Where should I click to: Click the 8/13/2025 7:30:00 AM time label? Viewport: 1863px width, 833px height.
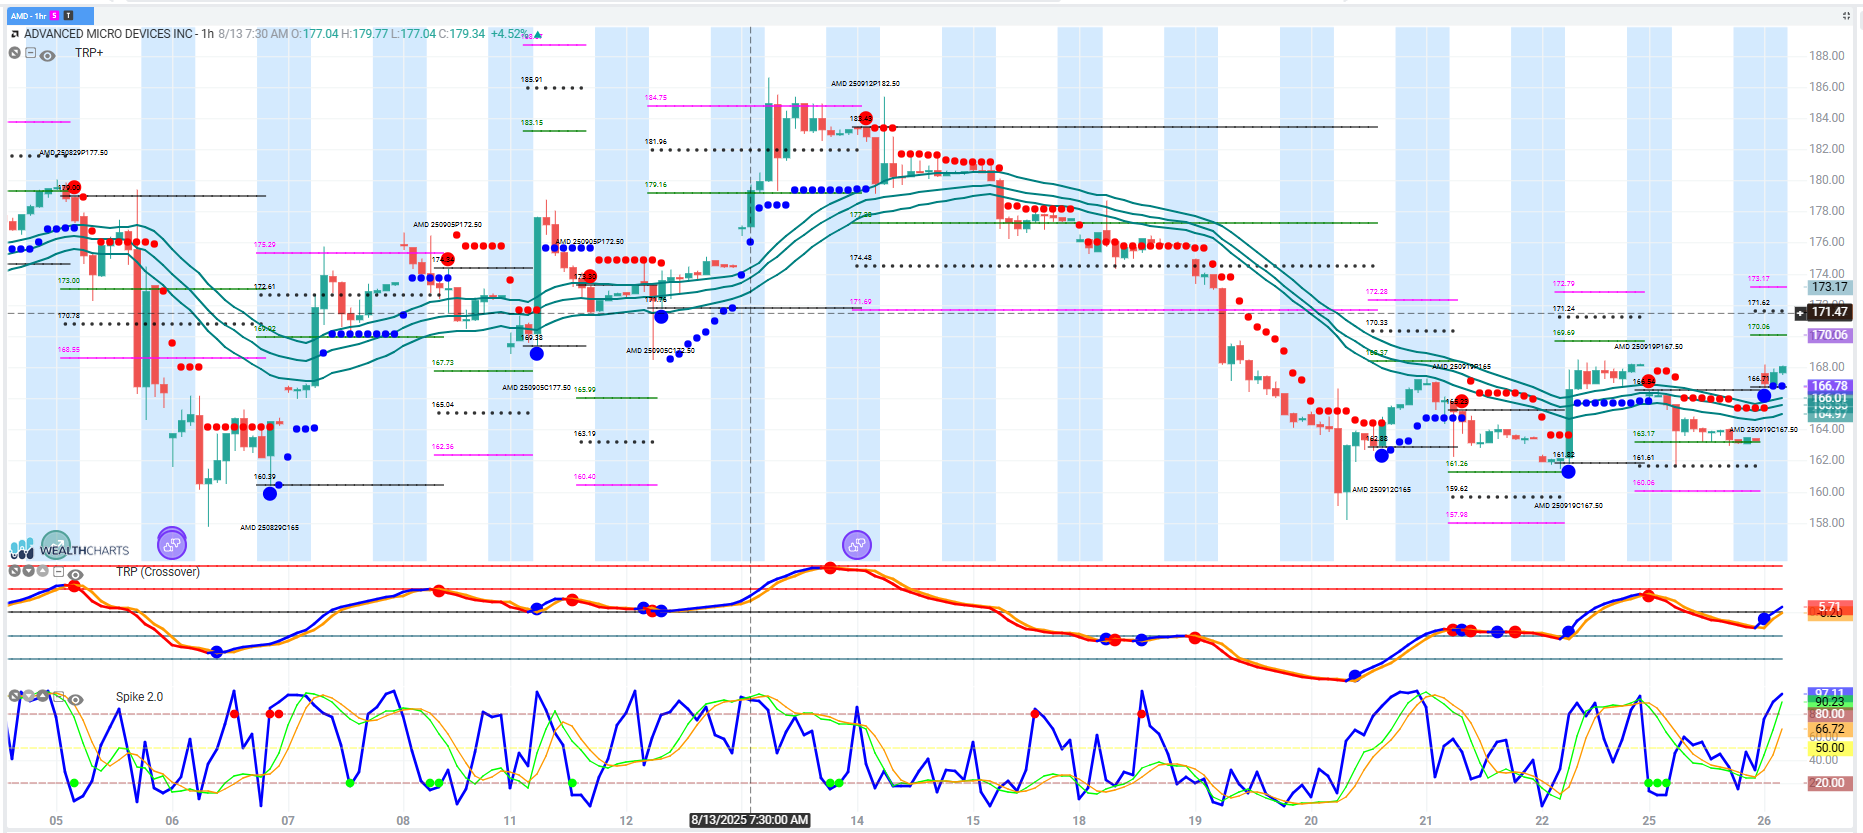750,820
